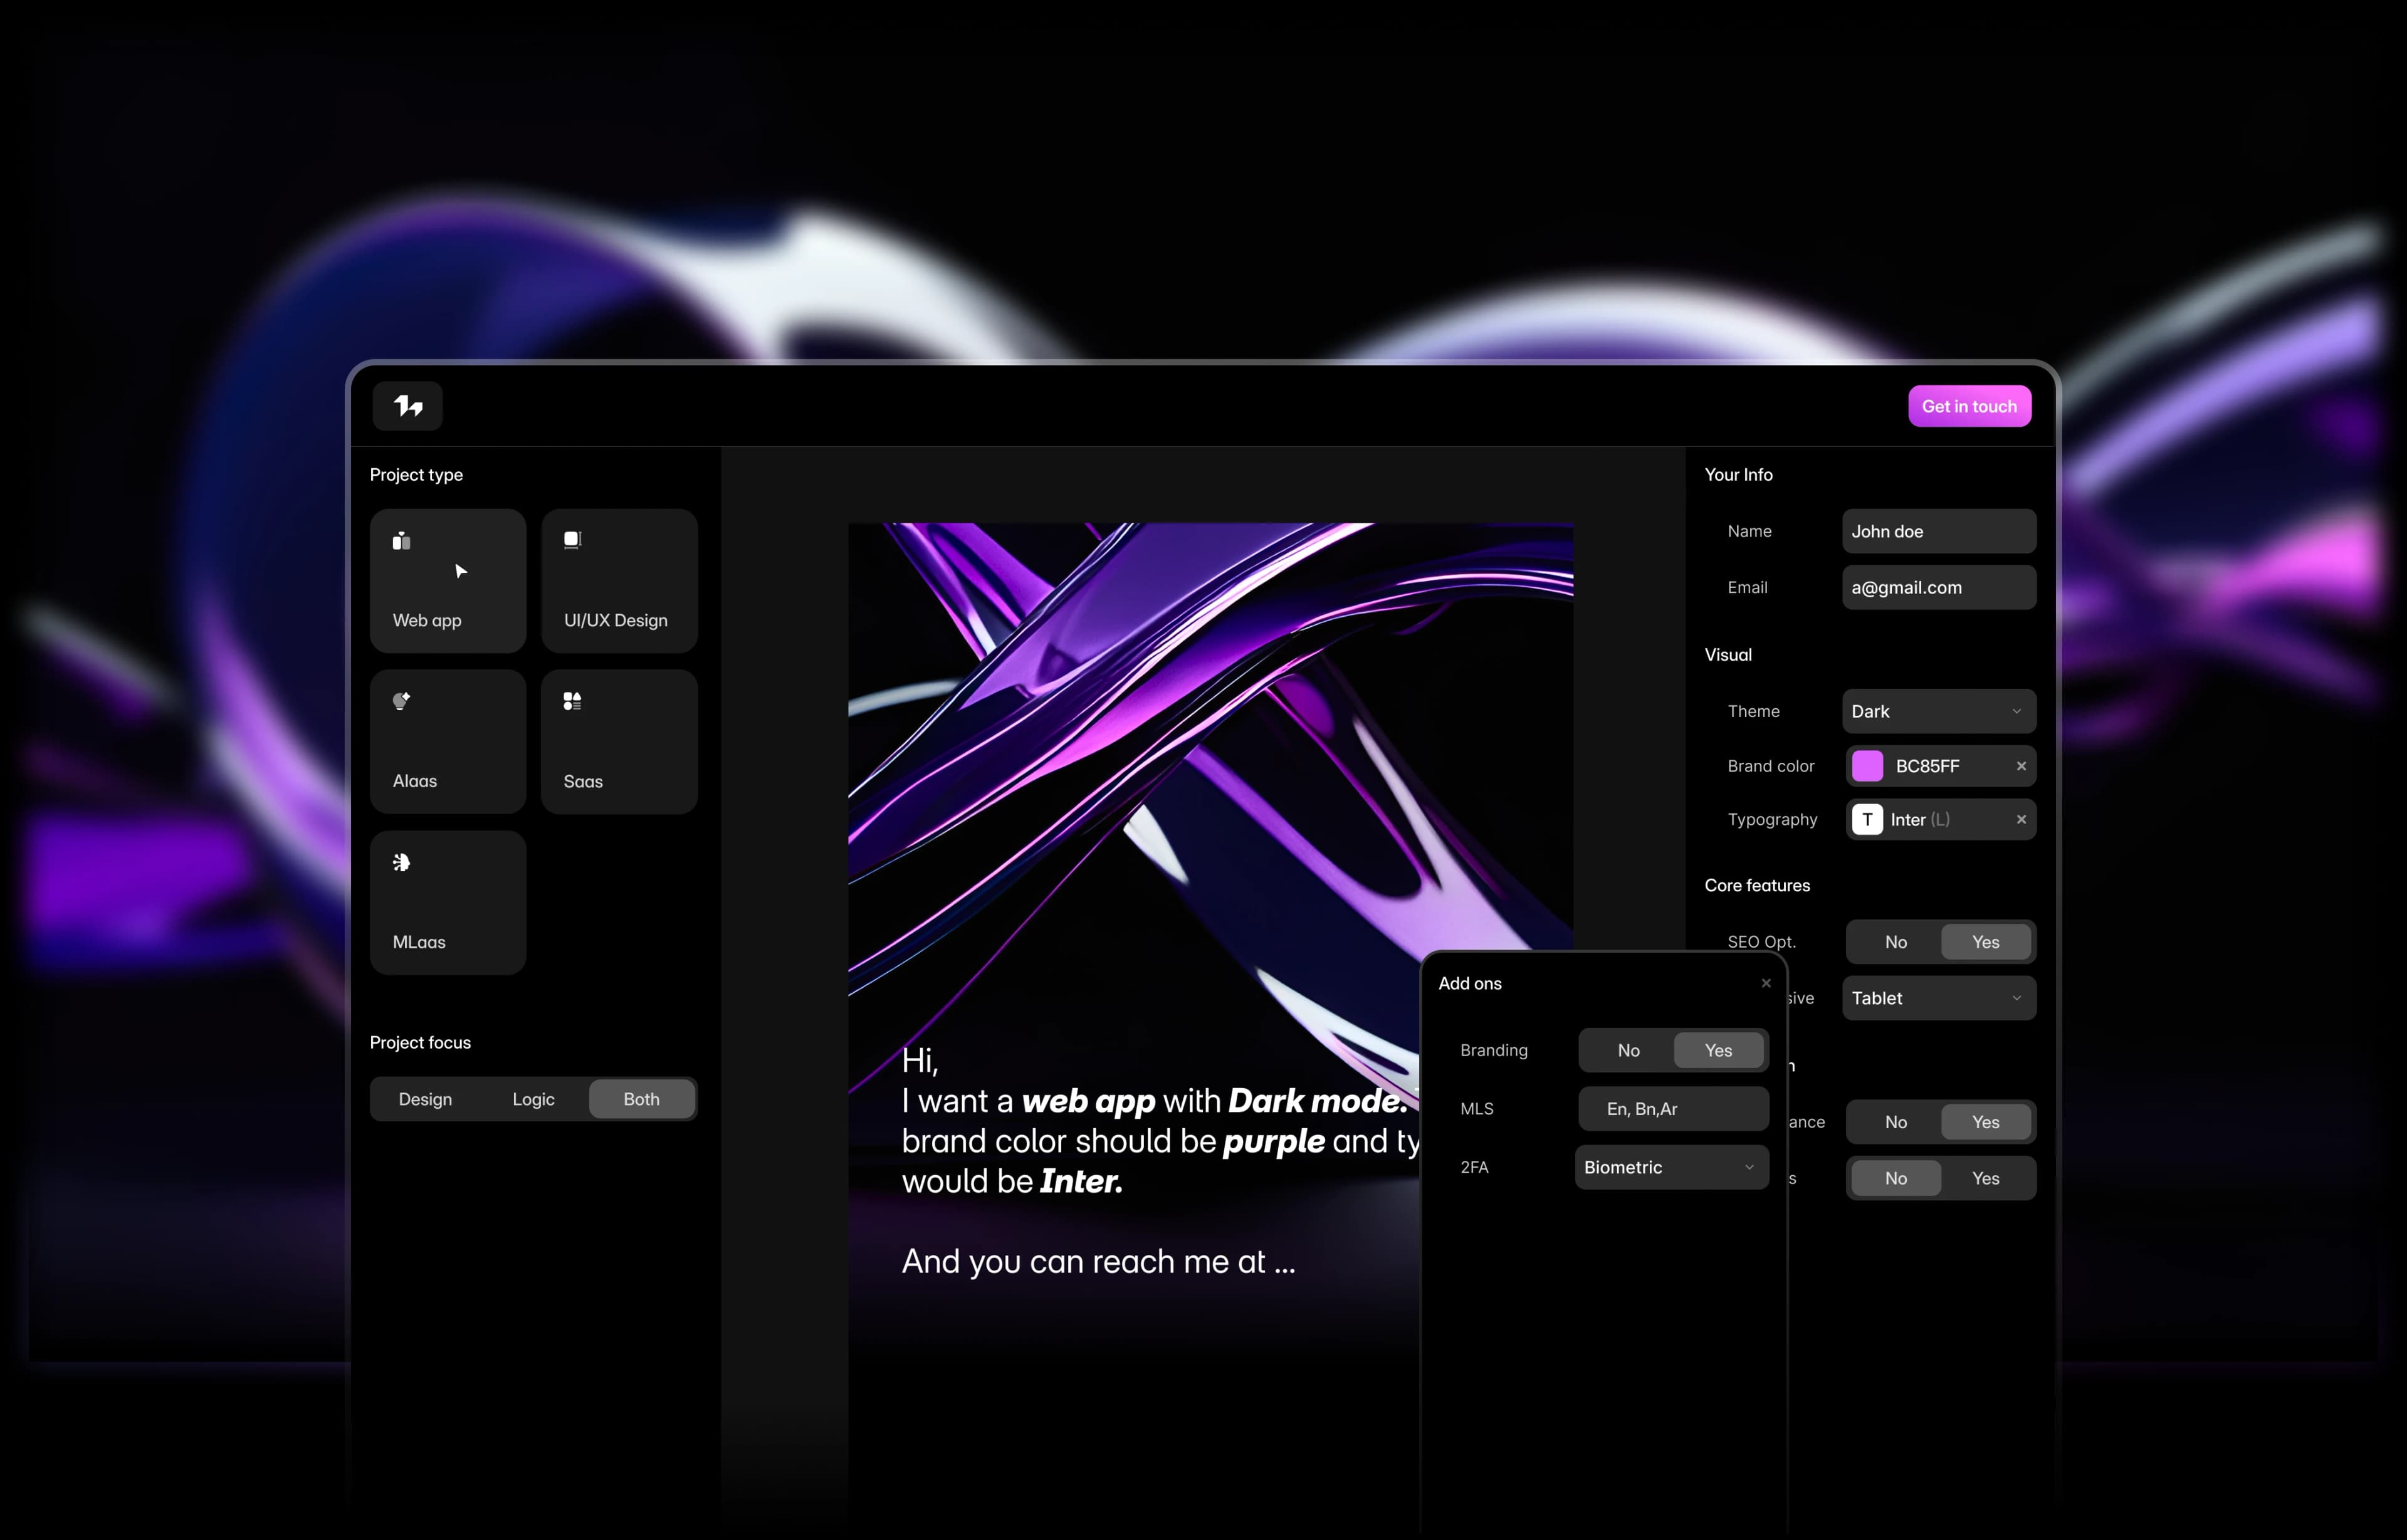Click the logo icon in the top-left header
This screenshot has height=1540, width=2407.
[x=407, y=406]
